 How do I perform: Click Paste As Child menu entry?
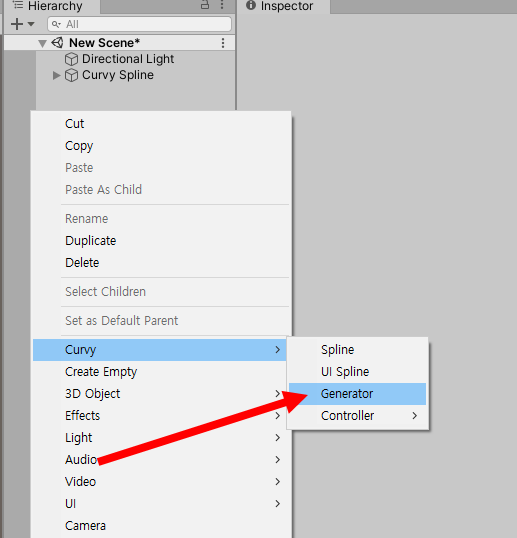pyautogui.click(x=160, y=189)
